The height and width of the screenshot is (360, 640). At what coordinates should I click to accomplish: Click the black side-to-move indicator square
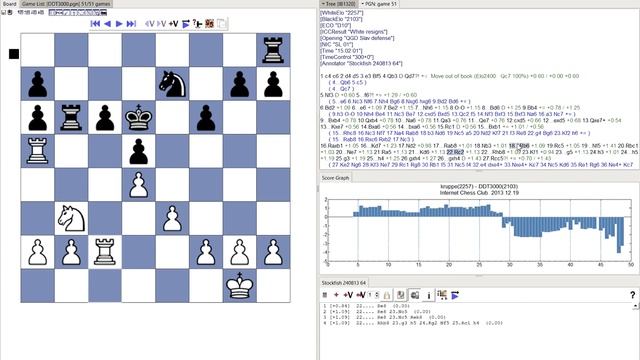coord(14,54)
